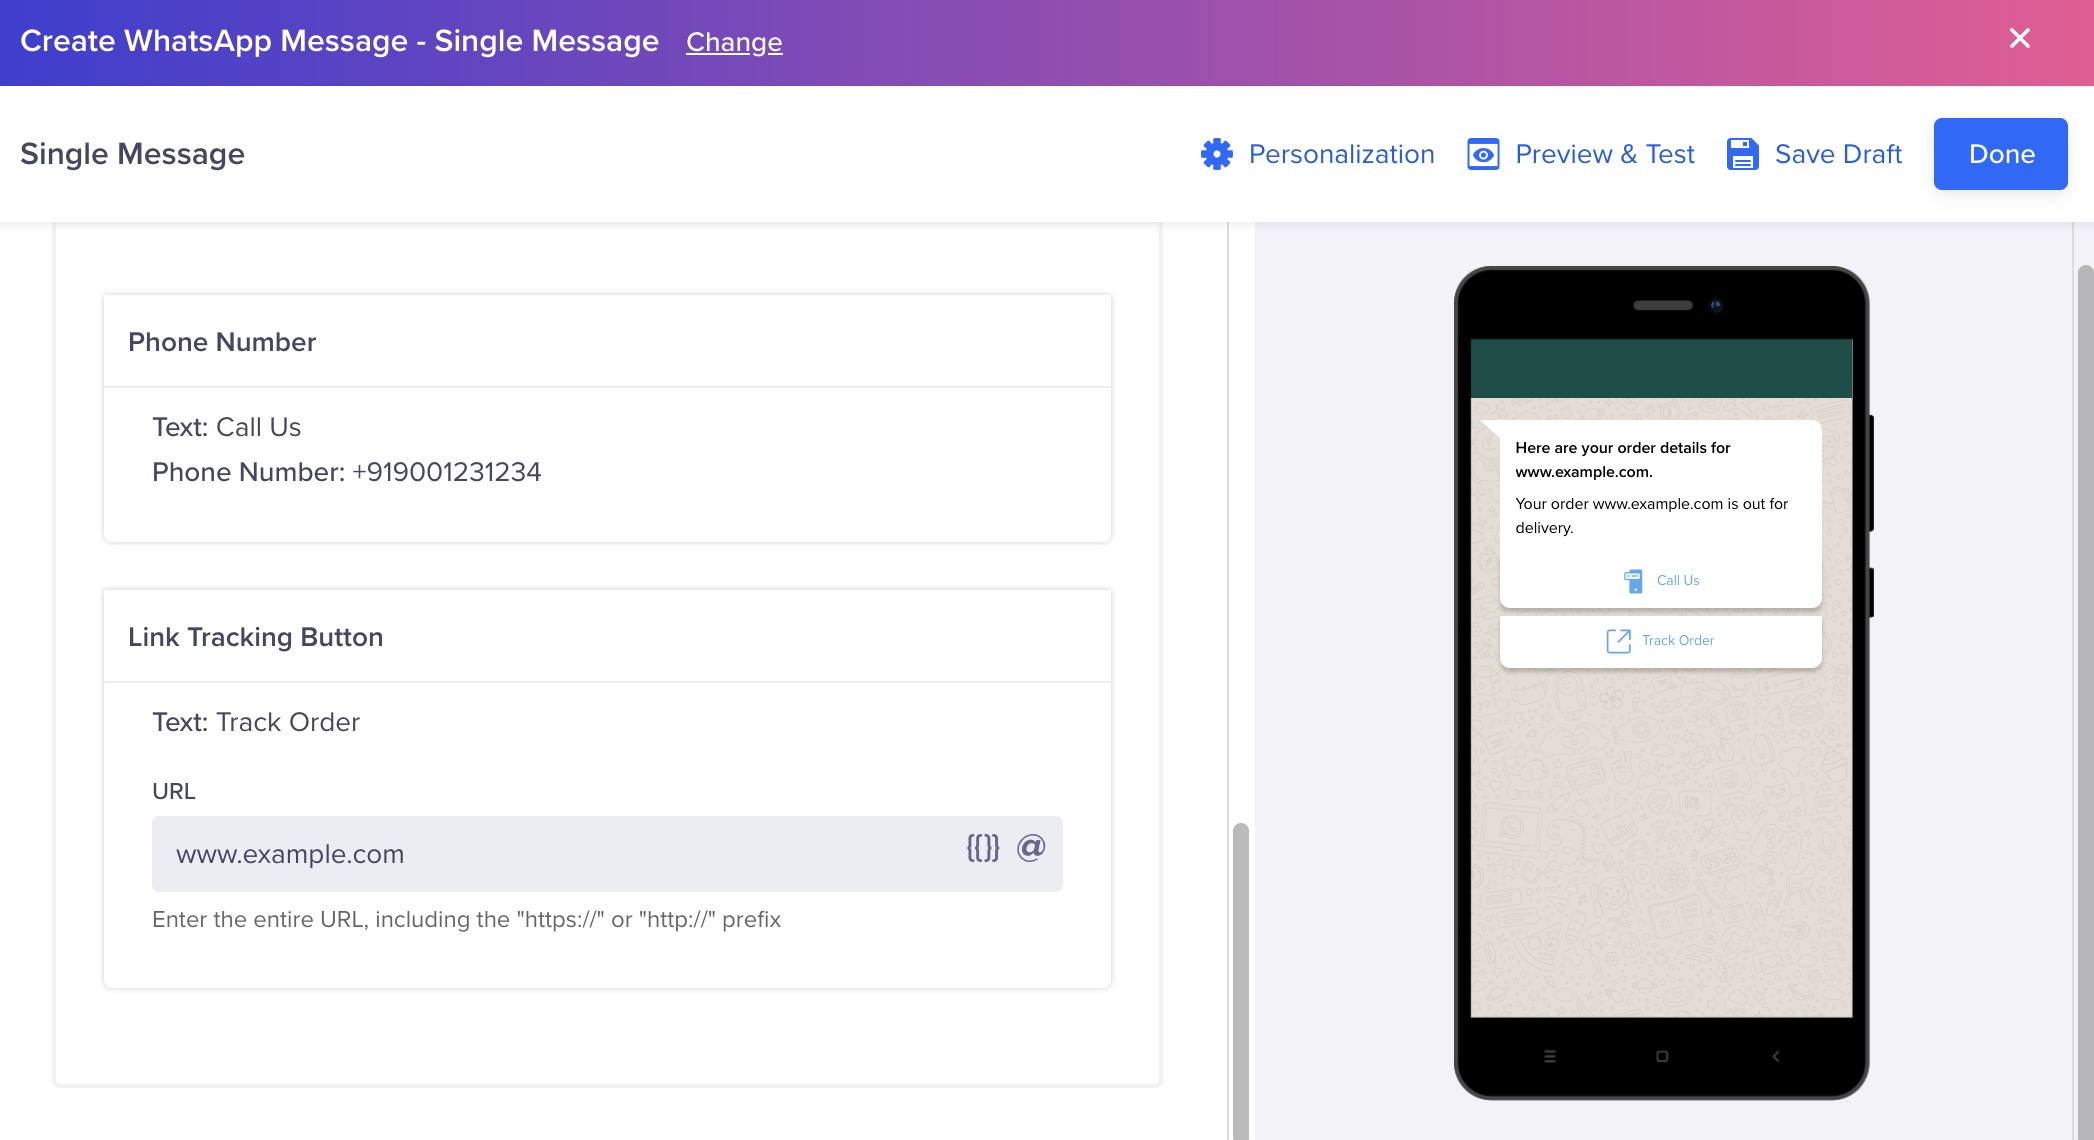The width and height of the screenshot is (2094, 1140).
Task: Click the Link Tracking Button section to expand
Action: point(255,636)
